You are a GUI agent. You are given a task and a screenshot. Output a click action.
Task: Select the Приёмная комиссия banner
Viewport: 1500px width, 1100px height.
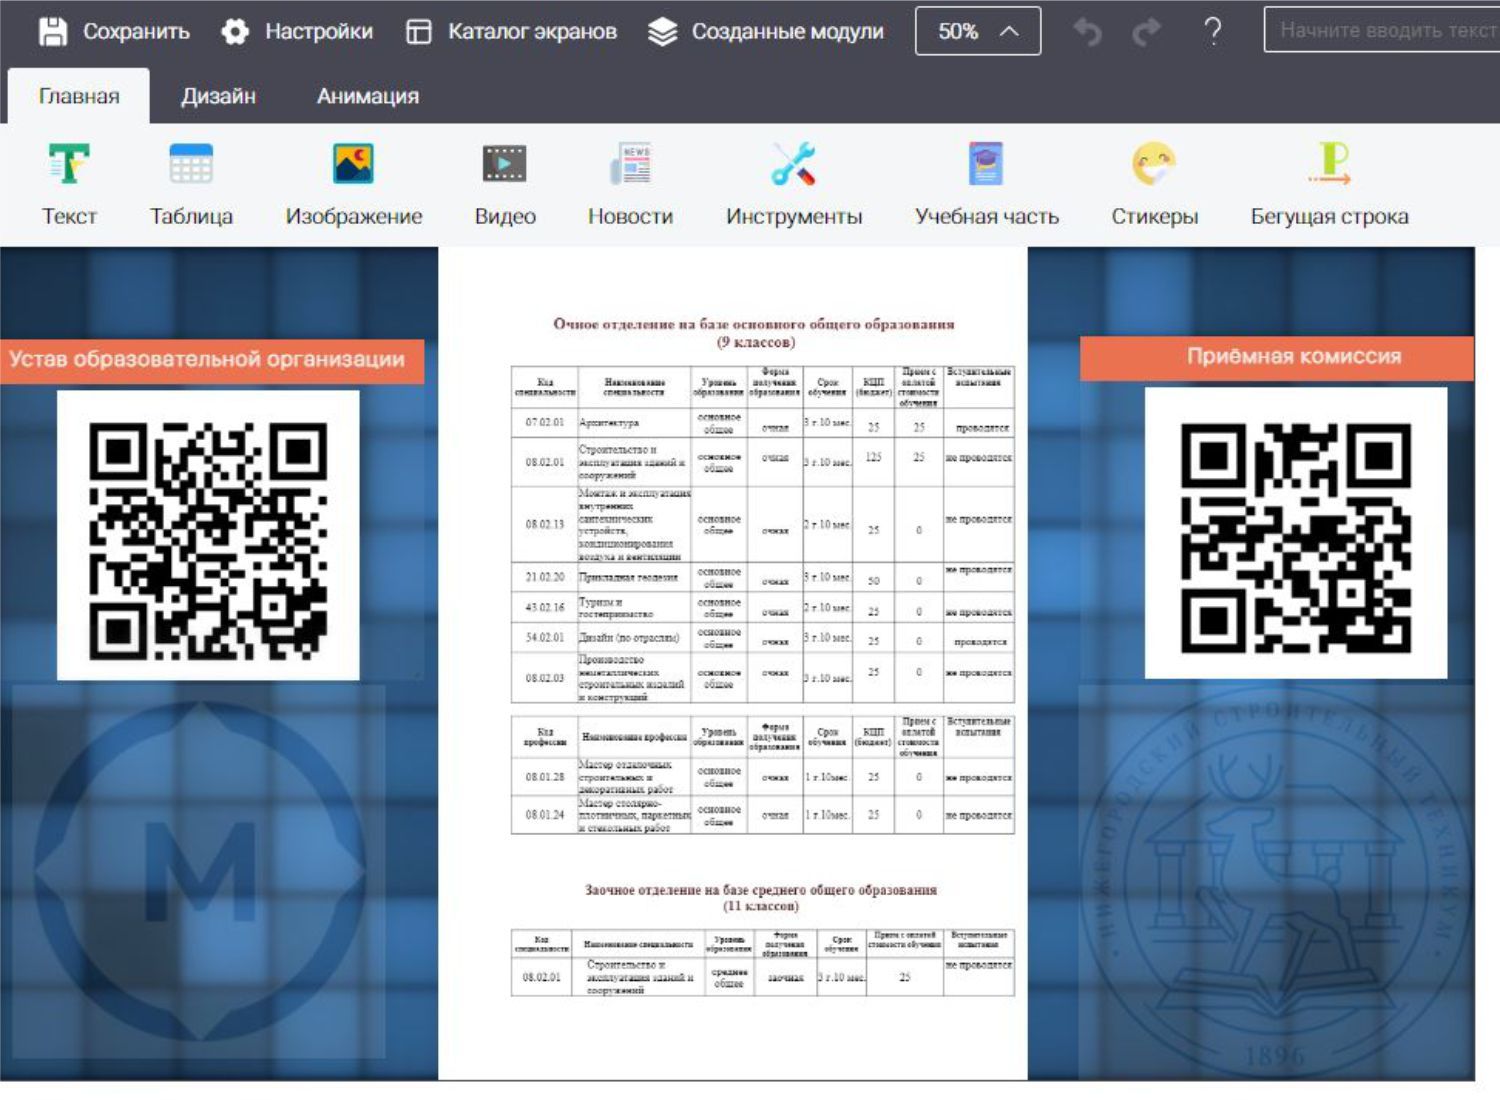1277,357
